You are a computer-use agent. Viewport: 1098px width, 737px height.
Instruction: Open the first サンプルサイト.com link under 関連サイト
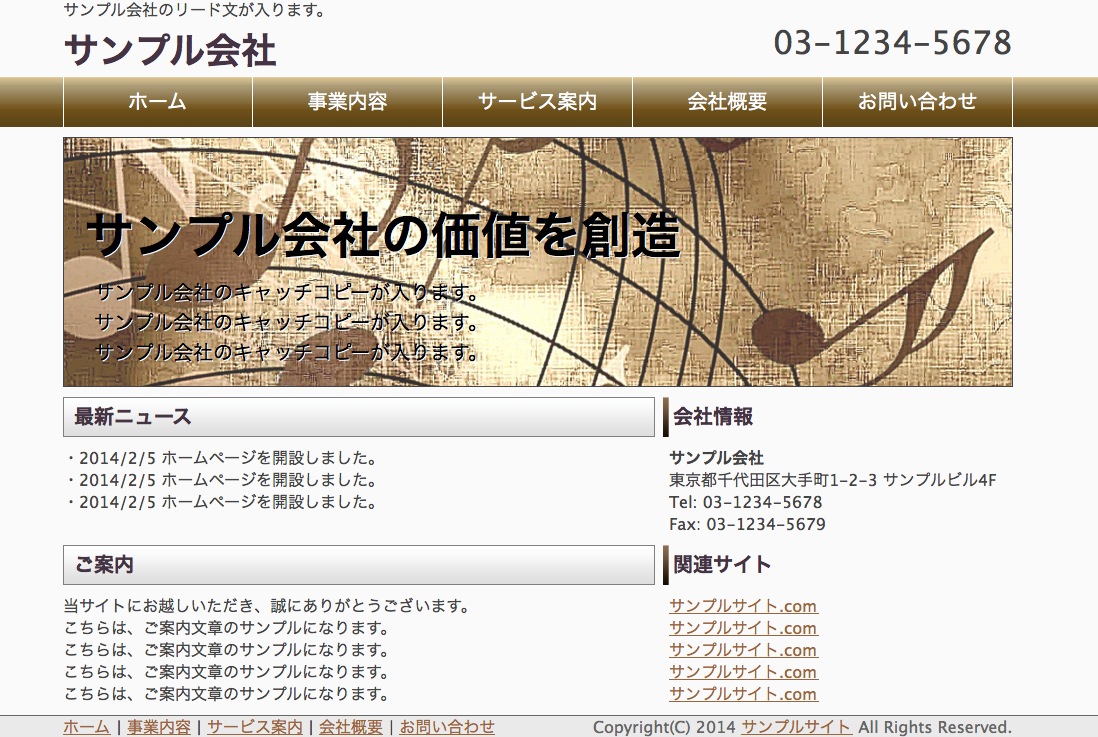(743, 606)
